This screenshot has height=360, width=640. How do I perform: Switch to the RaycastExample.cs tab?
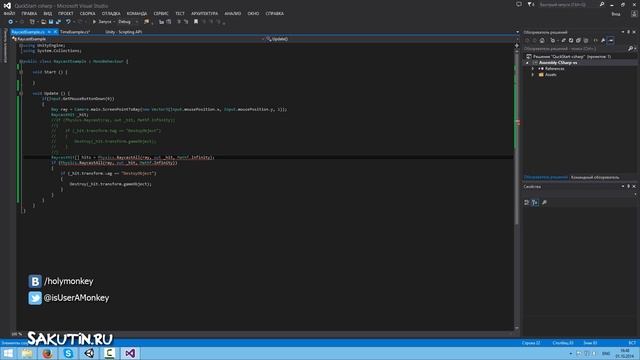[28, 32]
